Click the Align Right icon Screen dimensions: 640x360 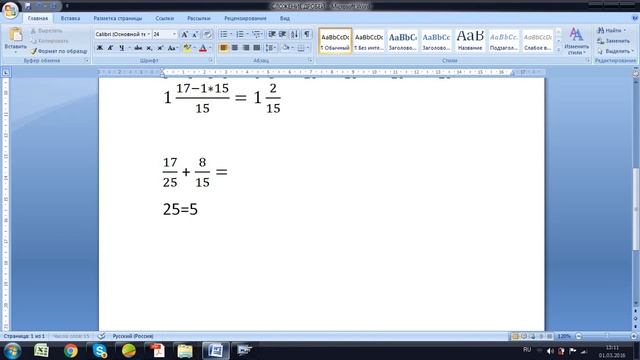[x=246, y=48]
